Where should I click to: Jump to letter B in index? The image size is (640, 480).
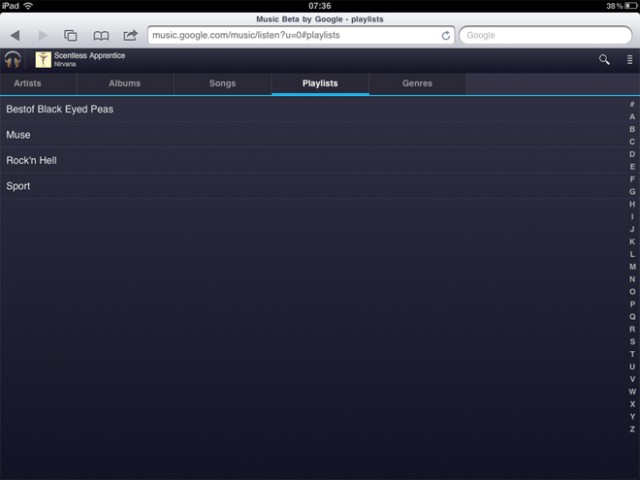coord(632,129)
